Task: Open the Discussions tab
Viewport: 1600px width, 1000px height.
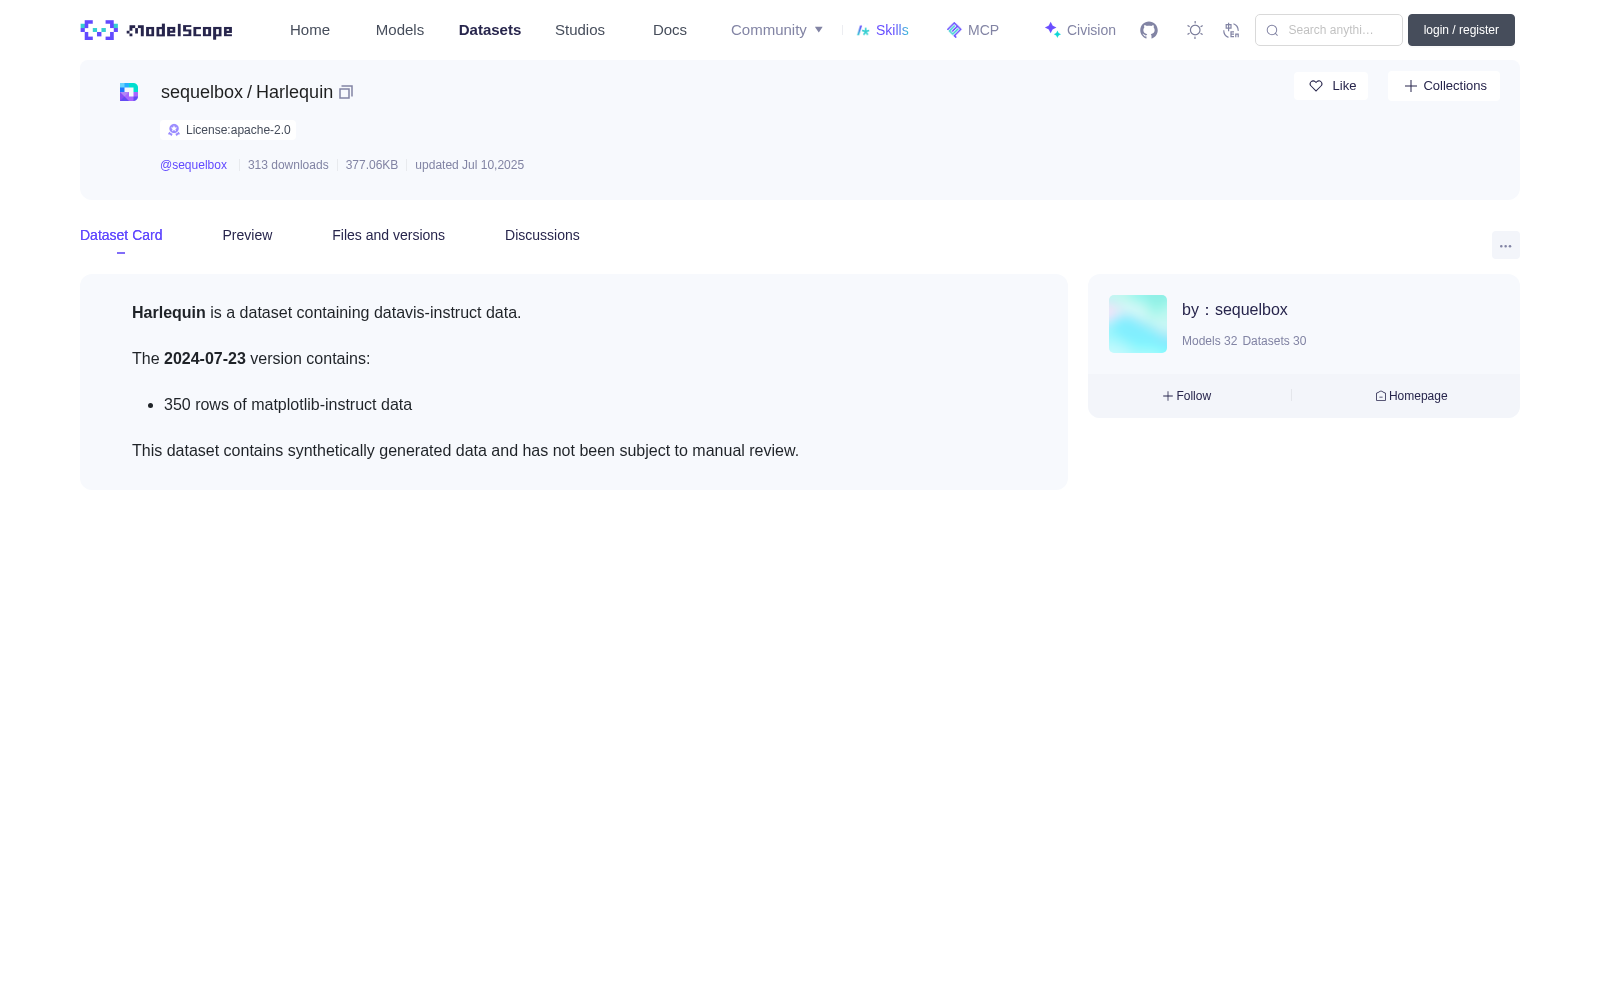Action: point(542,235)
